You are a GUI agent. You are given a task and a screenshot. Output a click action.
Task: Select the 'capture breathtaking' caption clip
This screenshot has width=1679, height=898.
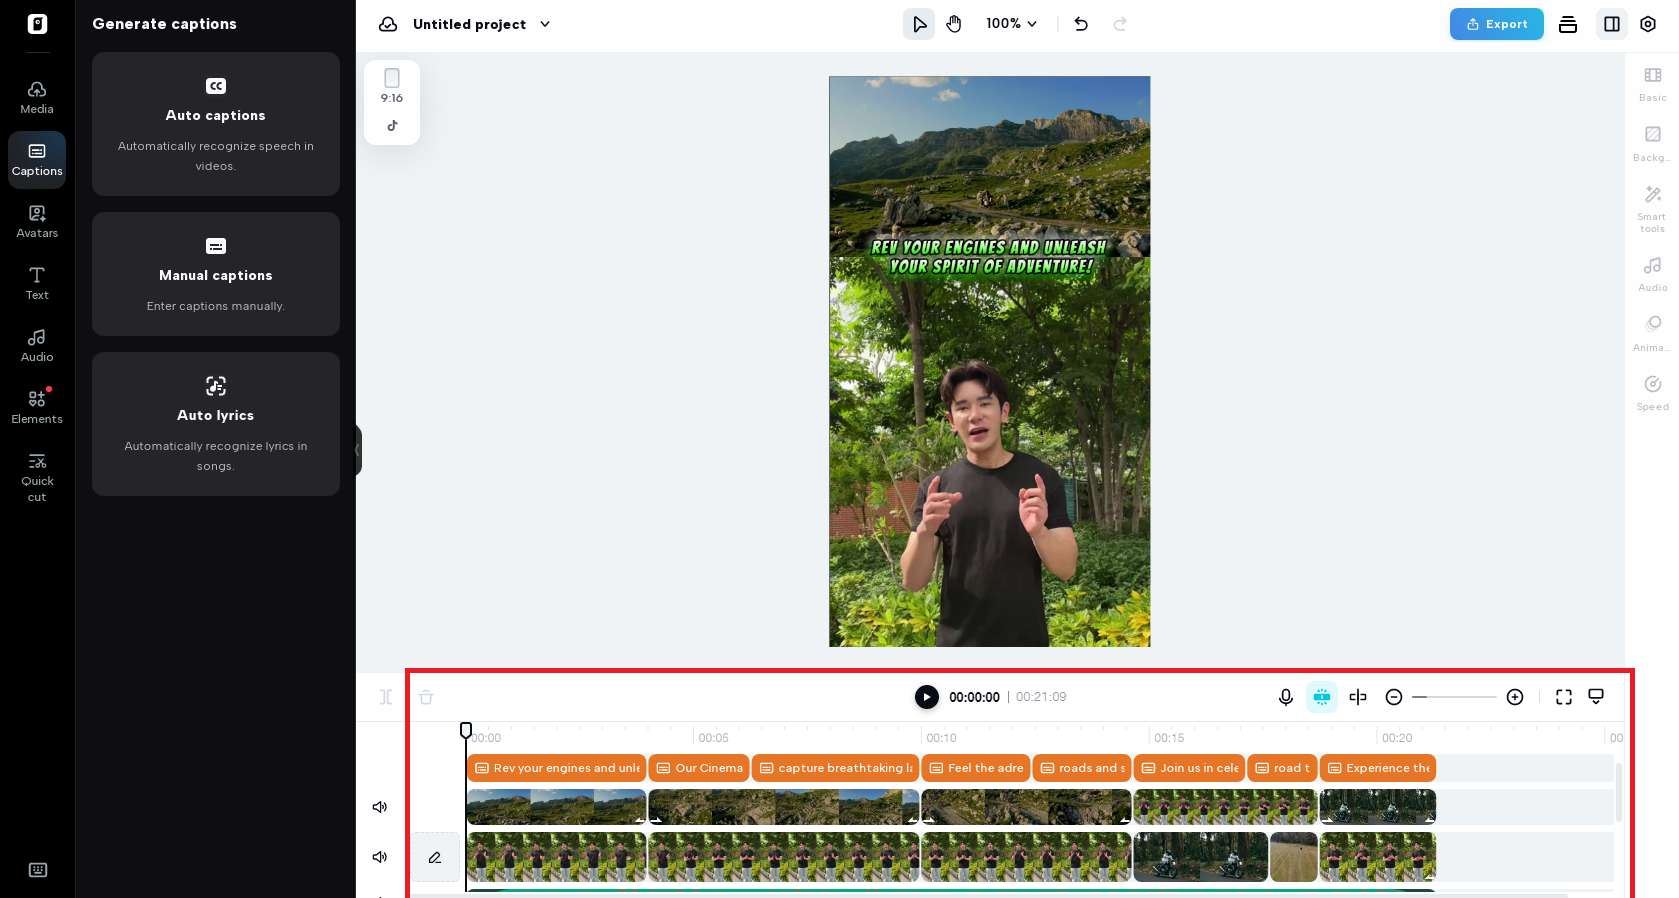835,768
